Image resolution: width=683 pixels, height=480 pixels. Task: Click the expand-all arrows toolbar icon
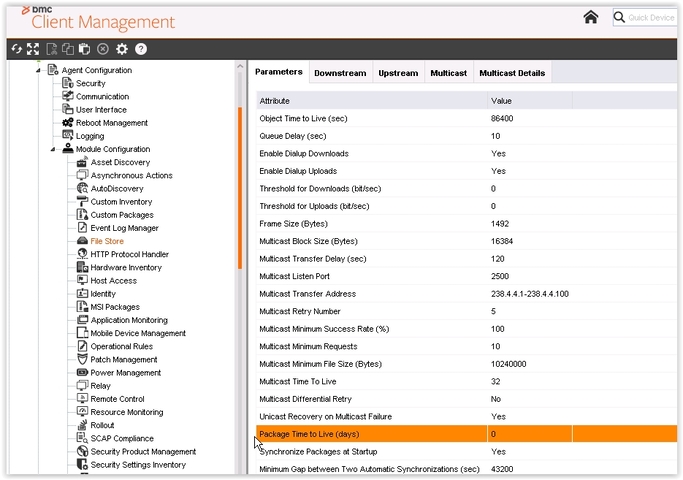click(x=33, y=48)
